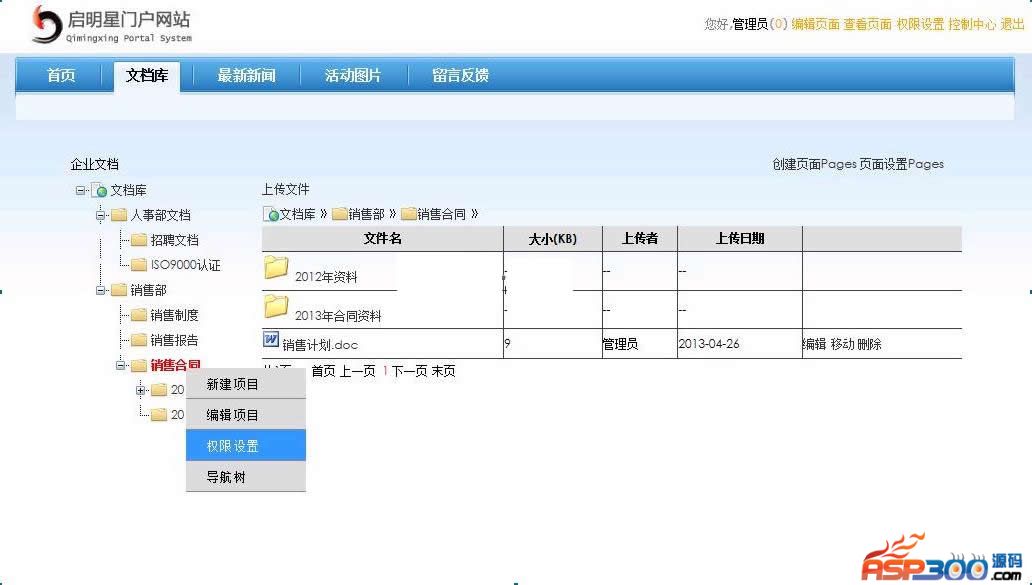The image size is (1032, 585).
Task: Click the 上传文件 link
Action: click(286, 190)
